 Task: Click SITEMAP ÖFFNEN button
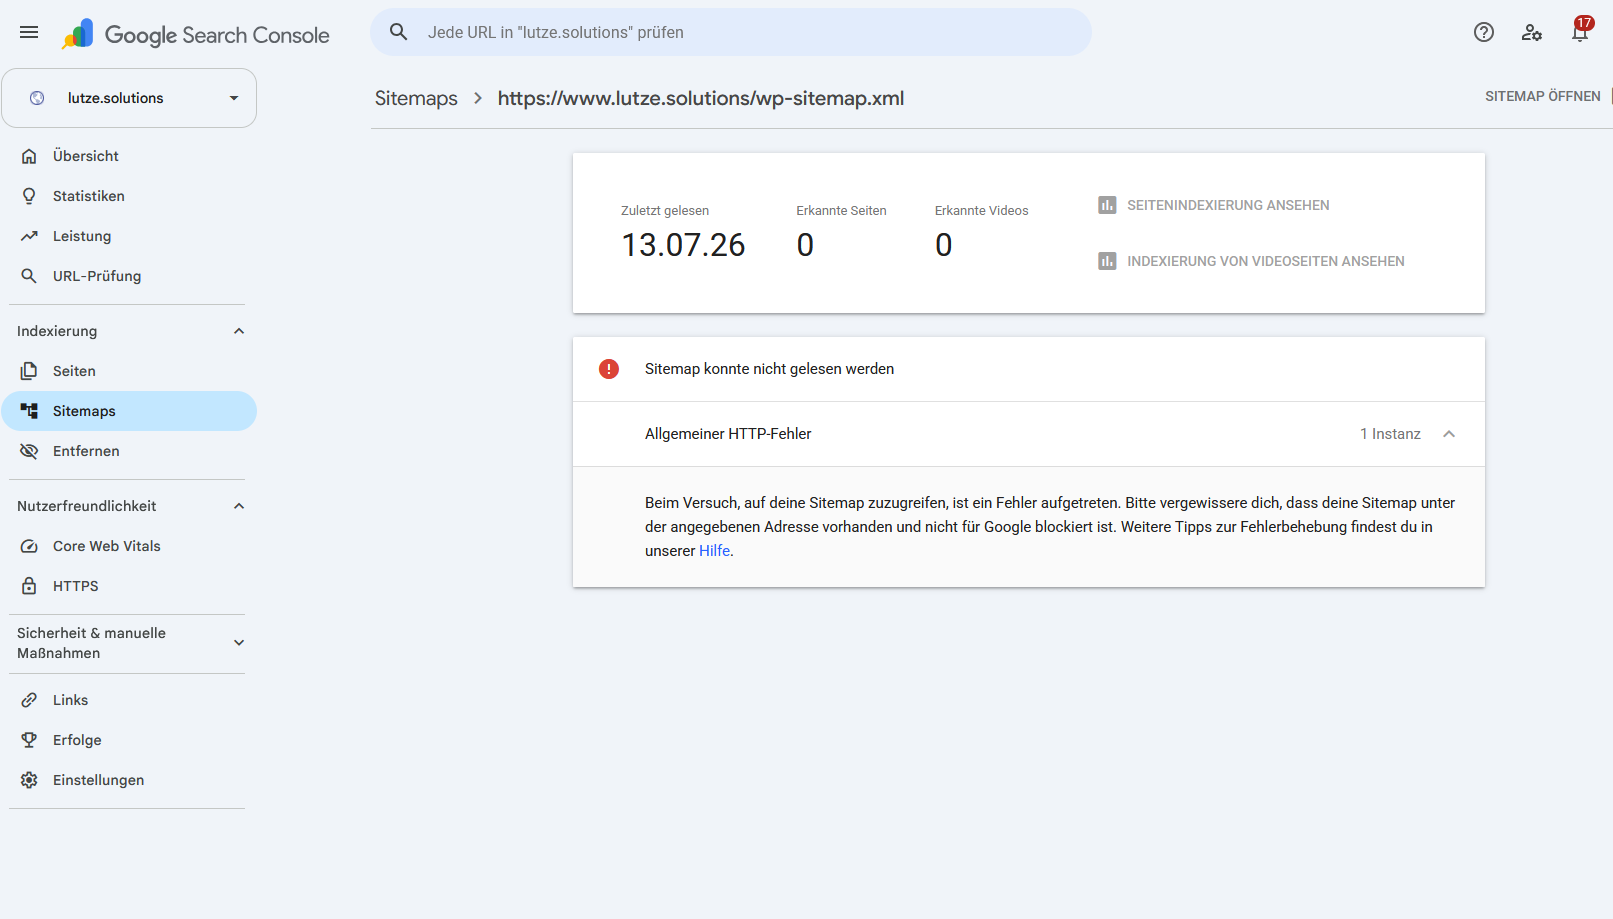coord(1542,97)
